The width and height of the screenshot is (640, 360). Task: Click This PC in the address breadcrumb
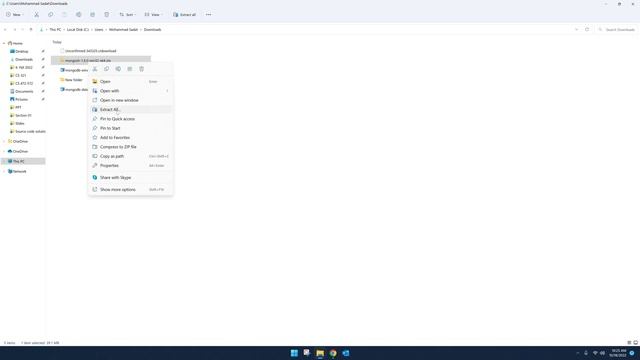click(55, 30)
